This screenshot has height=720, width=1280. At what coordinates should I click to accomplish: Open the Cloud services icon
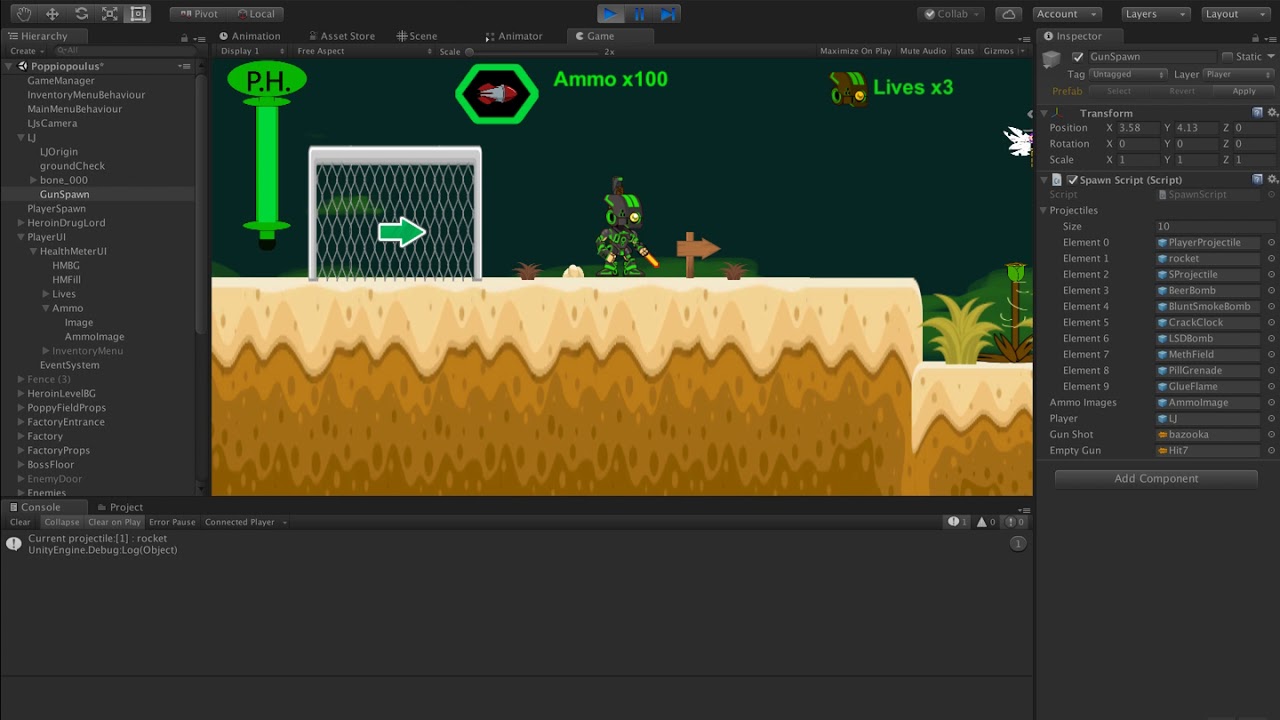1009,14
